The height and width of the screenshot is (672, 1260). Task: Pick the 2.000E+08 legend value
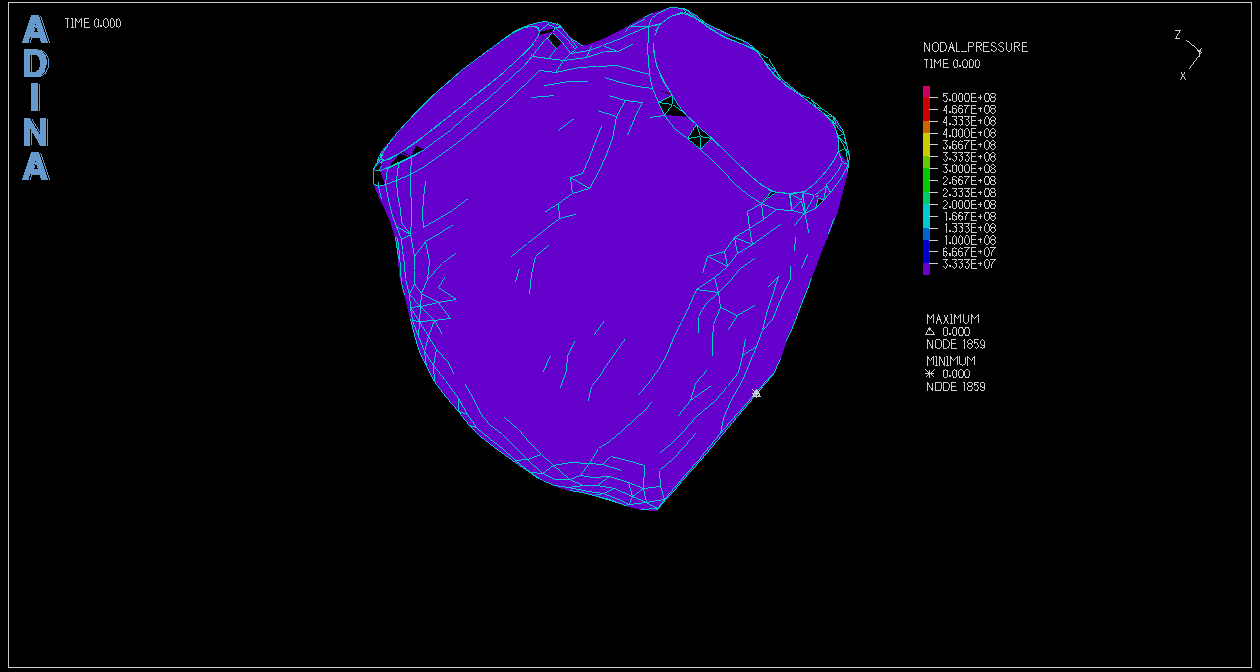969,204
